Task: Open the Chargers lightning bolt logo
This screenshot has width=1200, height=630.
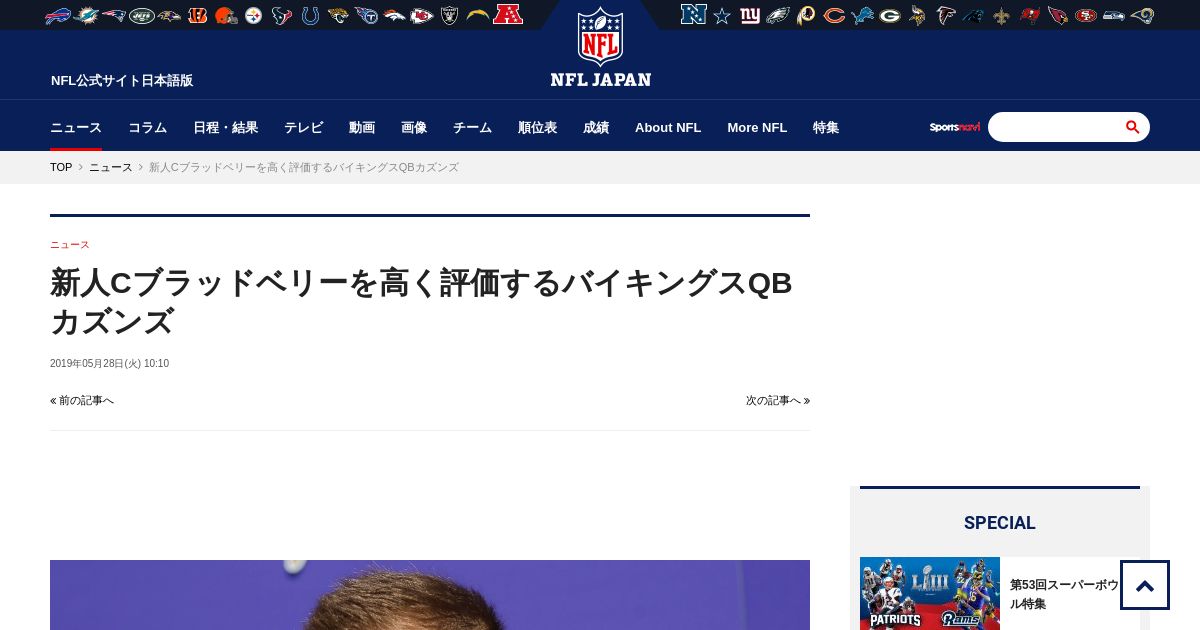Action: coord(478,15)
